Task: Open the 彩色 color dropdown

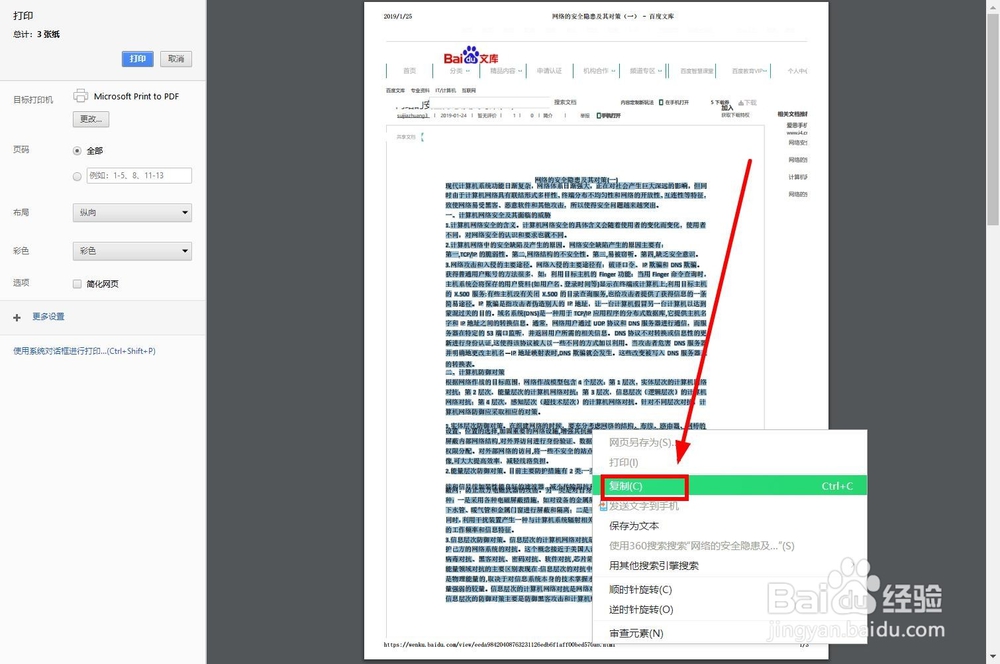Action: 132,251
